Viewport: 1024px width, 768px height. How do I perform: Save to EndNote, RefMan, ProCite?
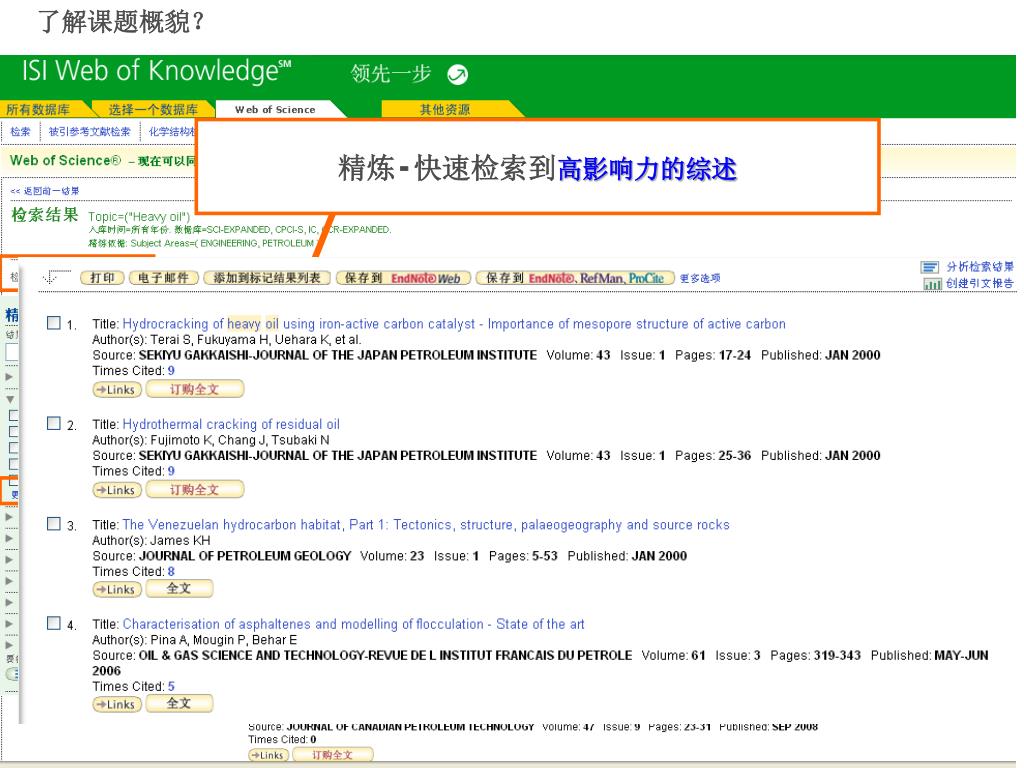click(575, 278)
